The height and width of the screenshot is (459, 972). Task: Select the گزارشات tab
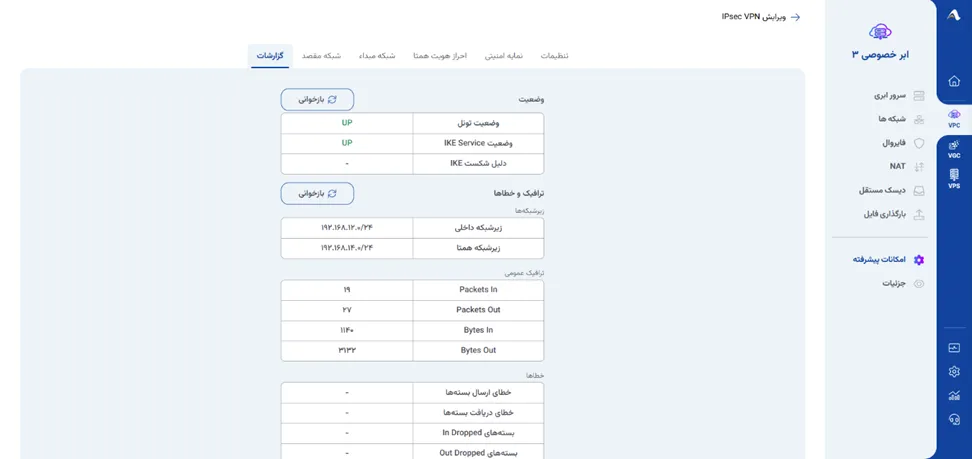pyautogui.click(x=270, y=56)
